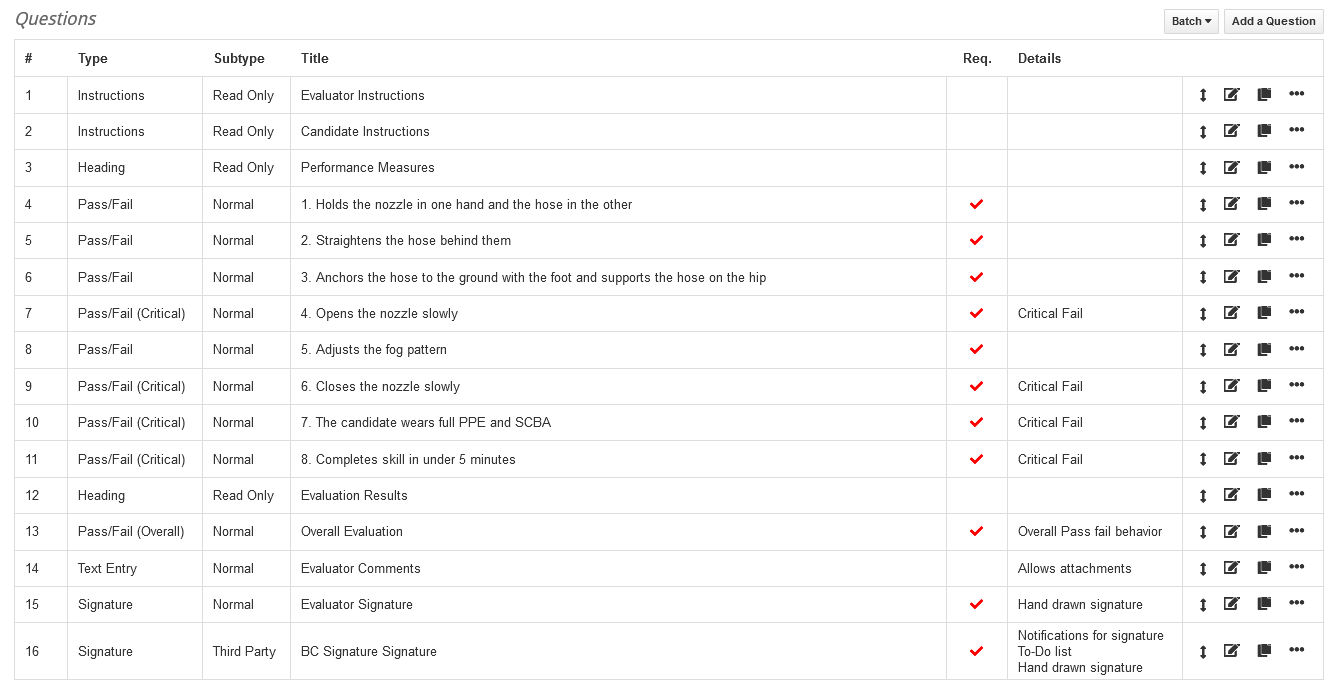Screen dimensions: 1339x695
Task: Toggle the required checkmark for Opens the nozzle slowly
Action: [x=976, y=313]
